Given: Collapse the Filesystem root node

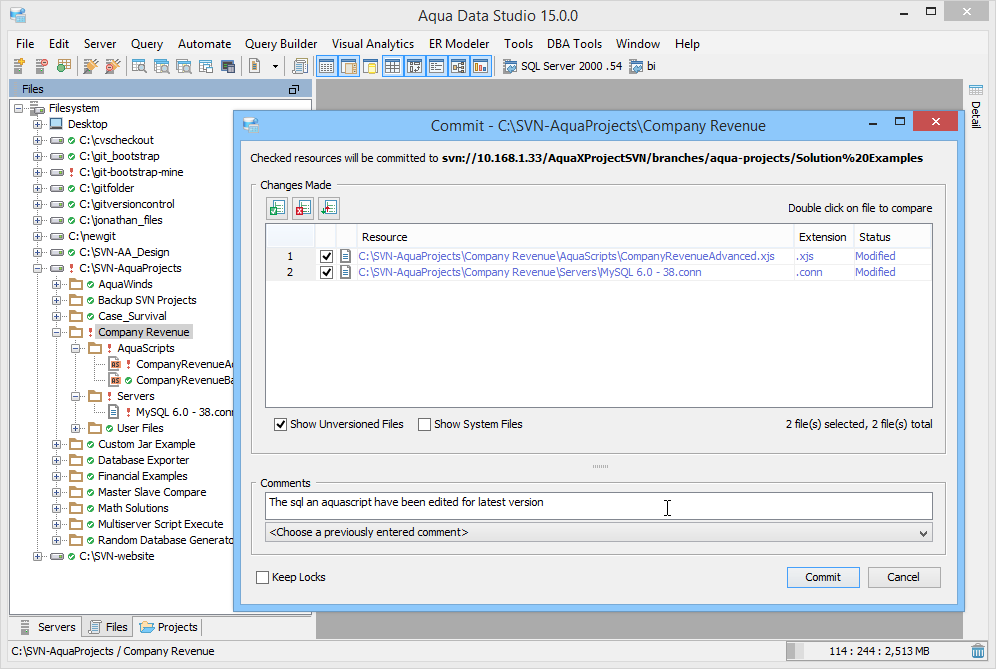Looking at the screenshot, I should 18,108.
